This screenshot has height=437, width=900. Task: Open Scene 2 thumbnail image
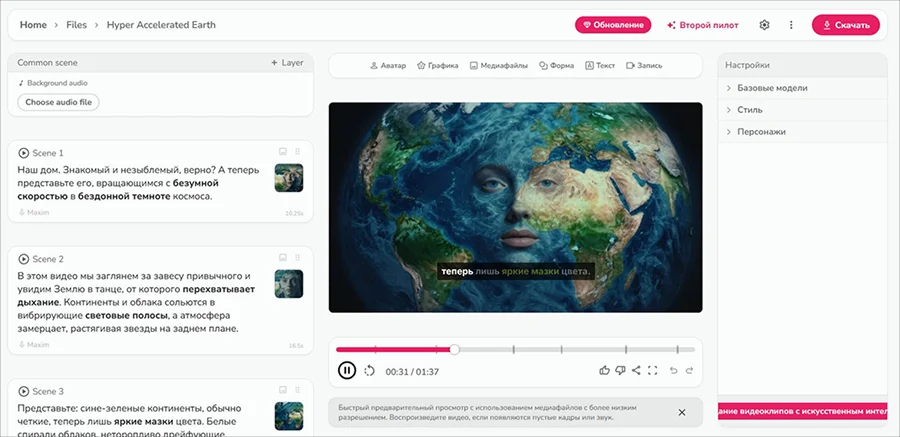coord(289,284)
